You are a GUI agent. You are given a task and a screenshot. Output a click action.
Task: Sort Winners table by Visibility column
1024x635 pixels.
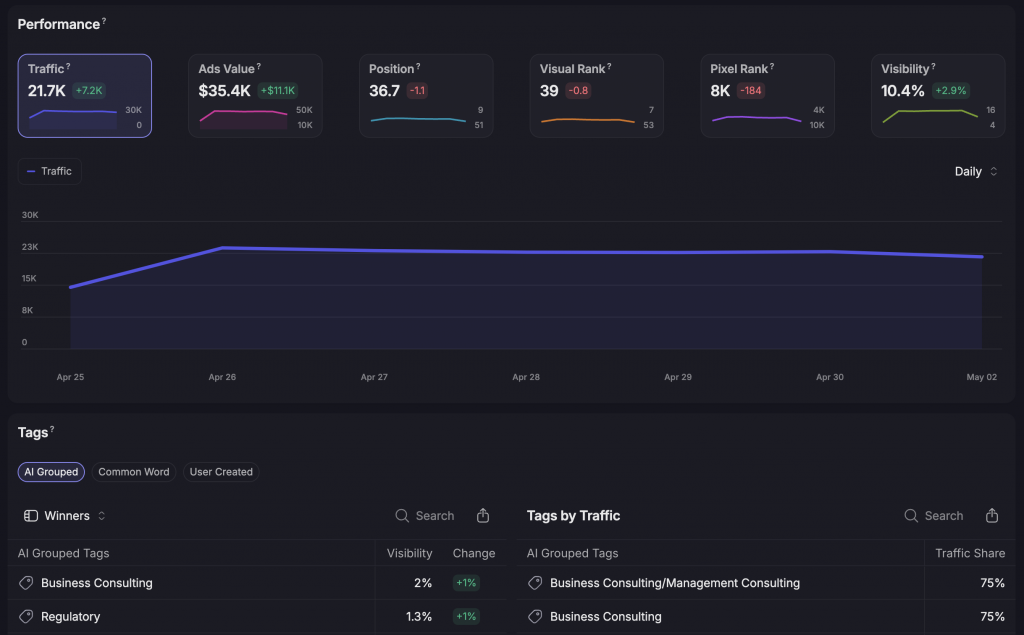pos(409,553)
